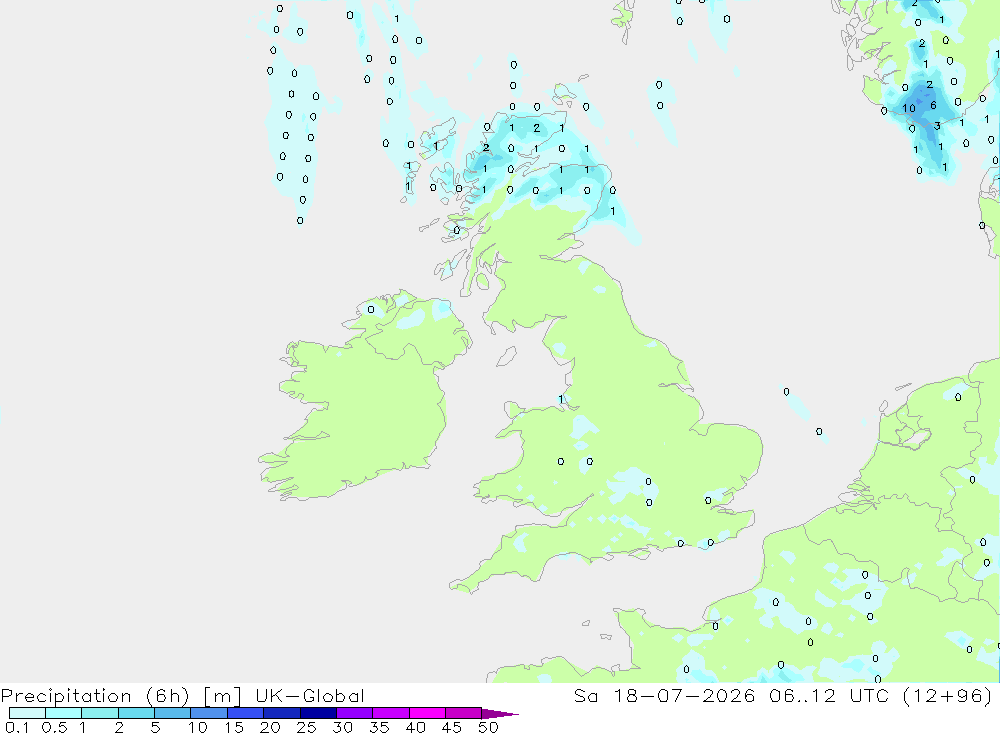The image size is (1000, 733).
Task: Click the 20–25 dark blue legend swatch
Action: tap(281, 713)
